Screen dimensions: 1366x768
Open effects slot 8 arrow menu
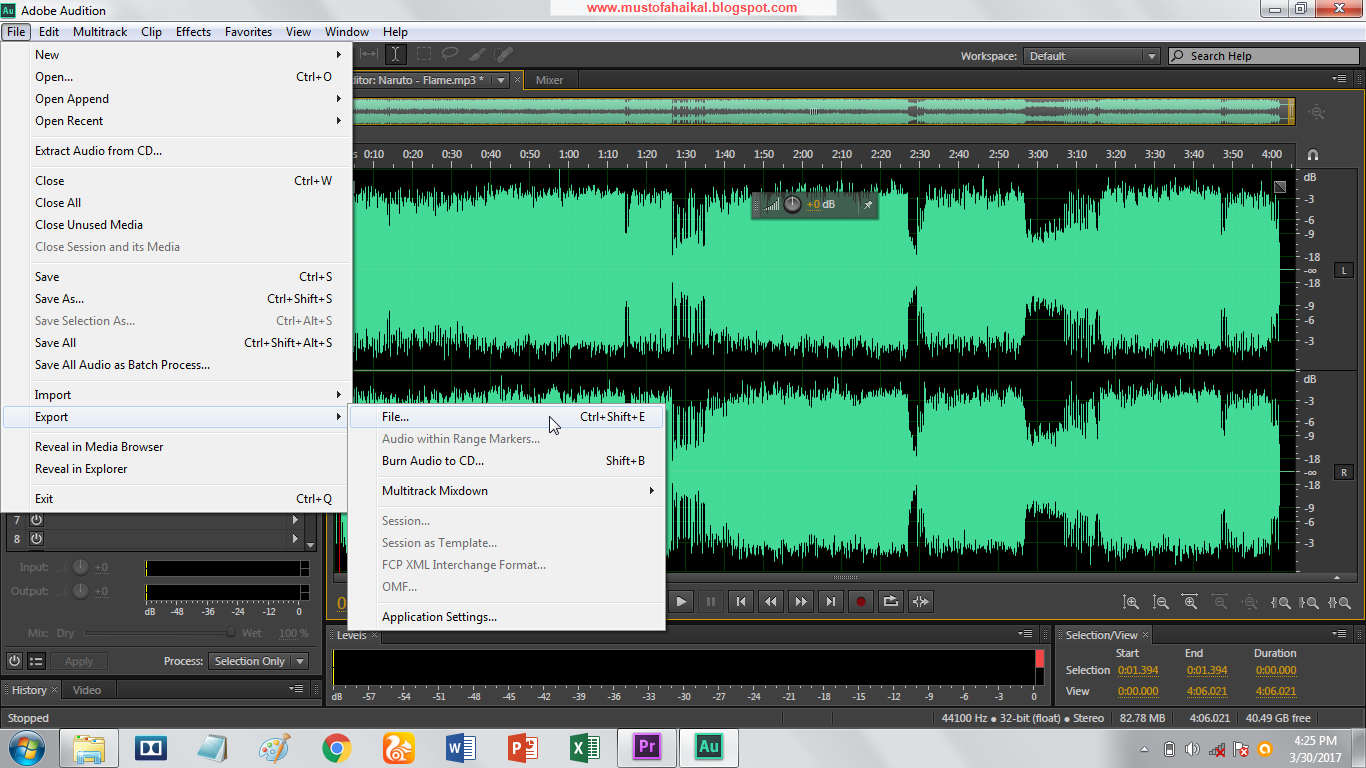click(295, 539)
